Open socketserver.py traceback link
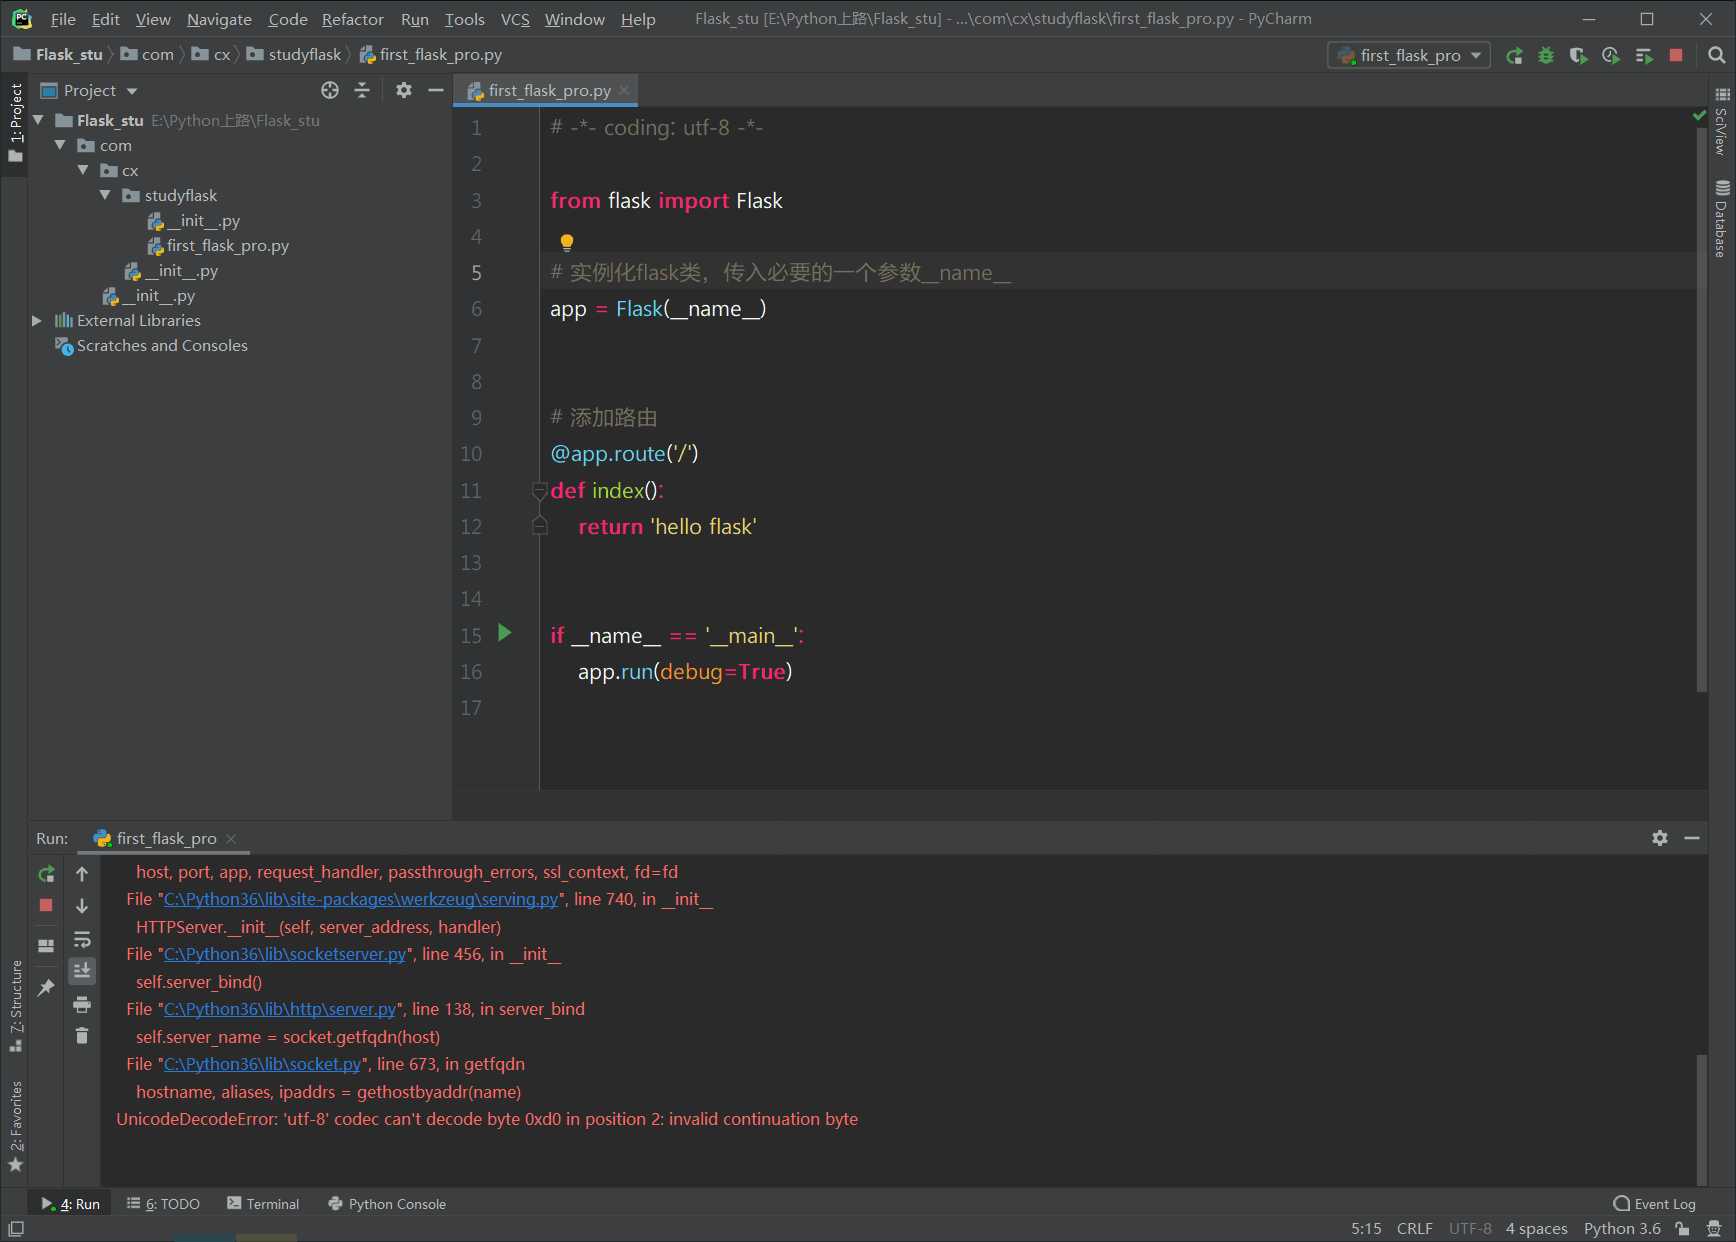Screen dimensions: 1736x1242 [285, 954]
